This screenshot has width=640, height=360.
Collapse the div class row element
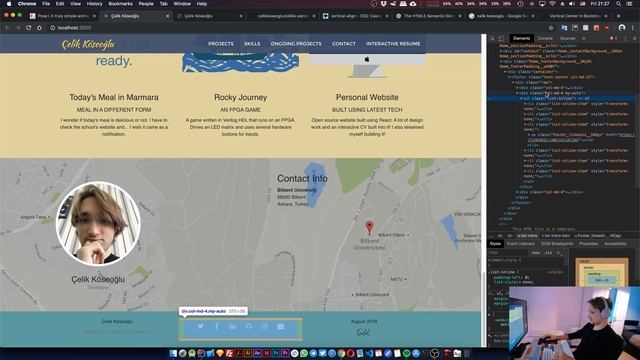point(513,82)
